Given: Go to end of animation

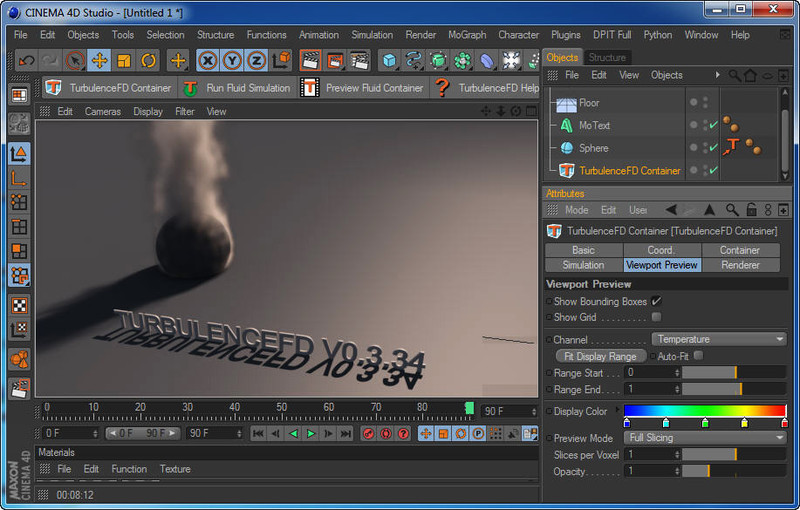Looking at the screenshot, I should [346, 434].
